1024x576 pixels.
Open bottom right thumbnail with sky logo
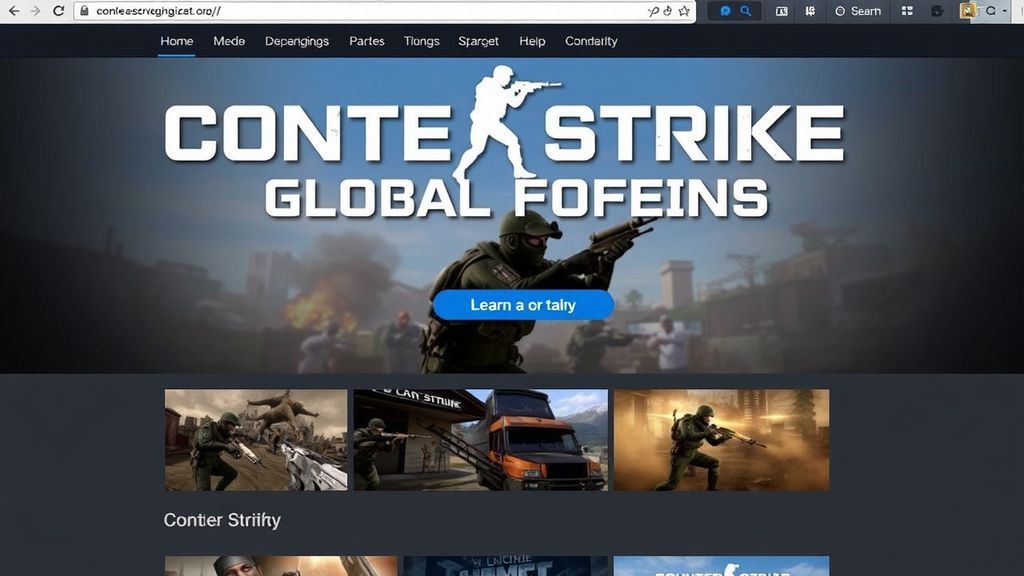click(722, 566)
